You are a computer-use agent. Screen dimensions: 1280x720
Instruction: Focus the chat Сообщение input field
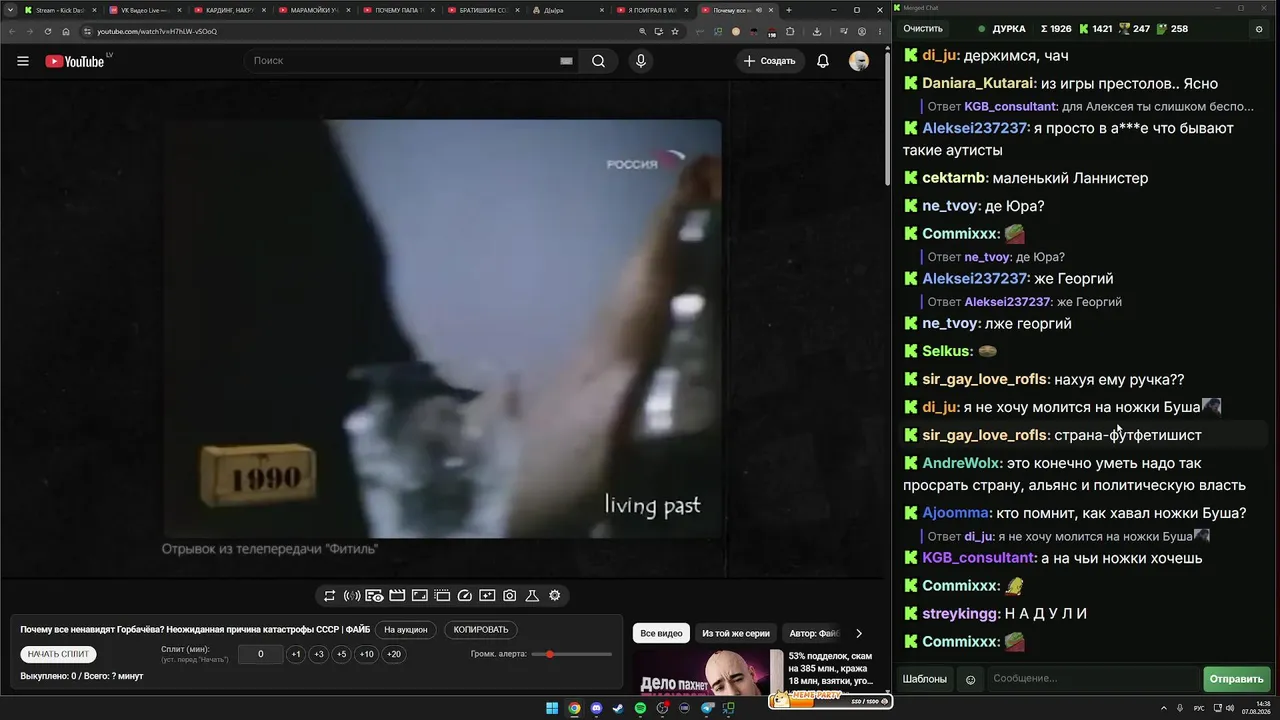[1093, 680]
